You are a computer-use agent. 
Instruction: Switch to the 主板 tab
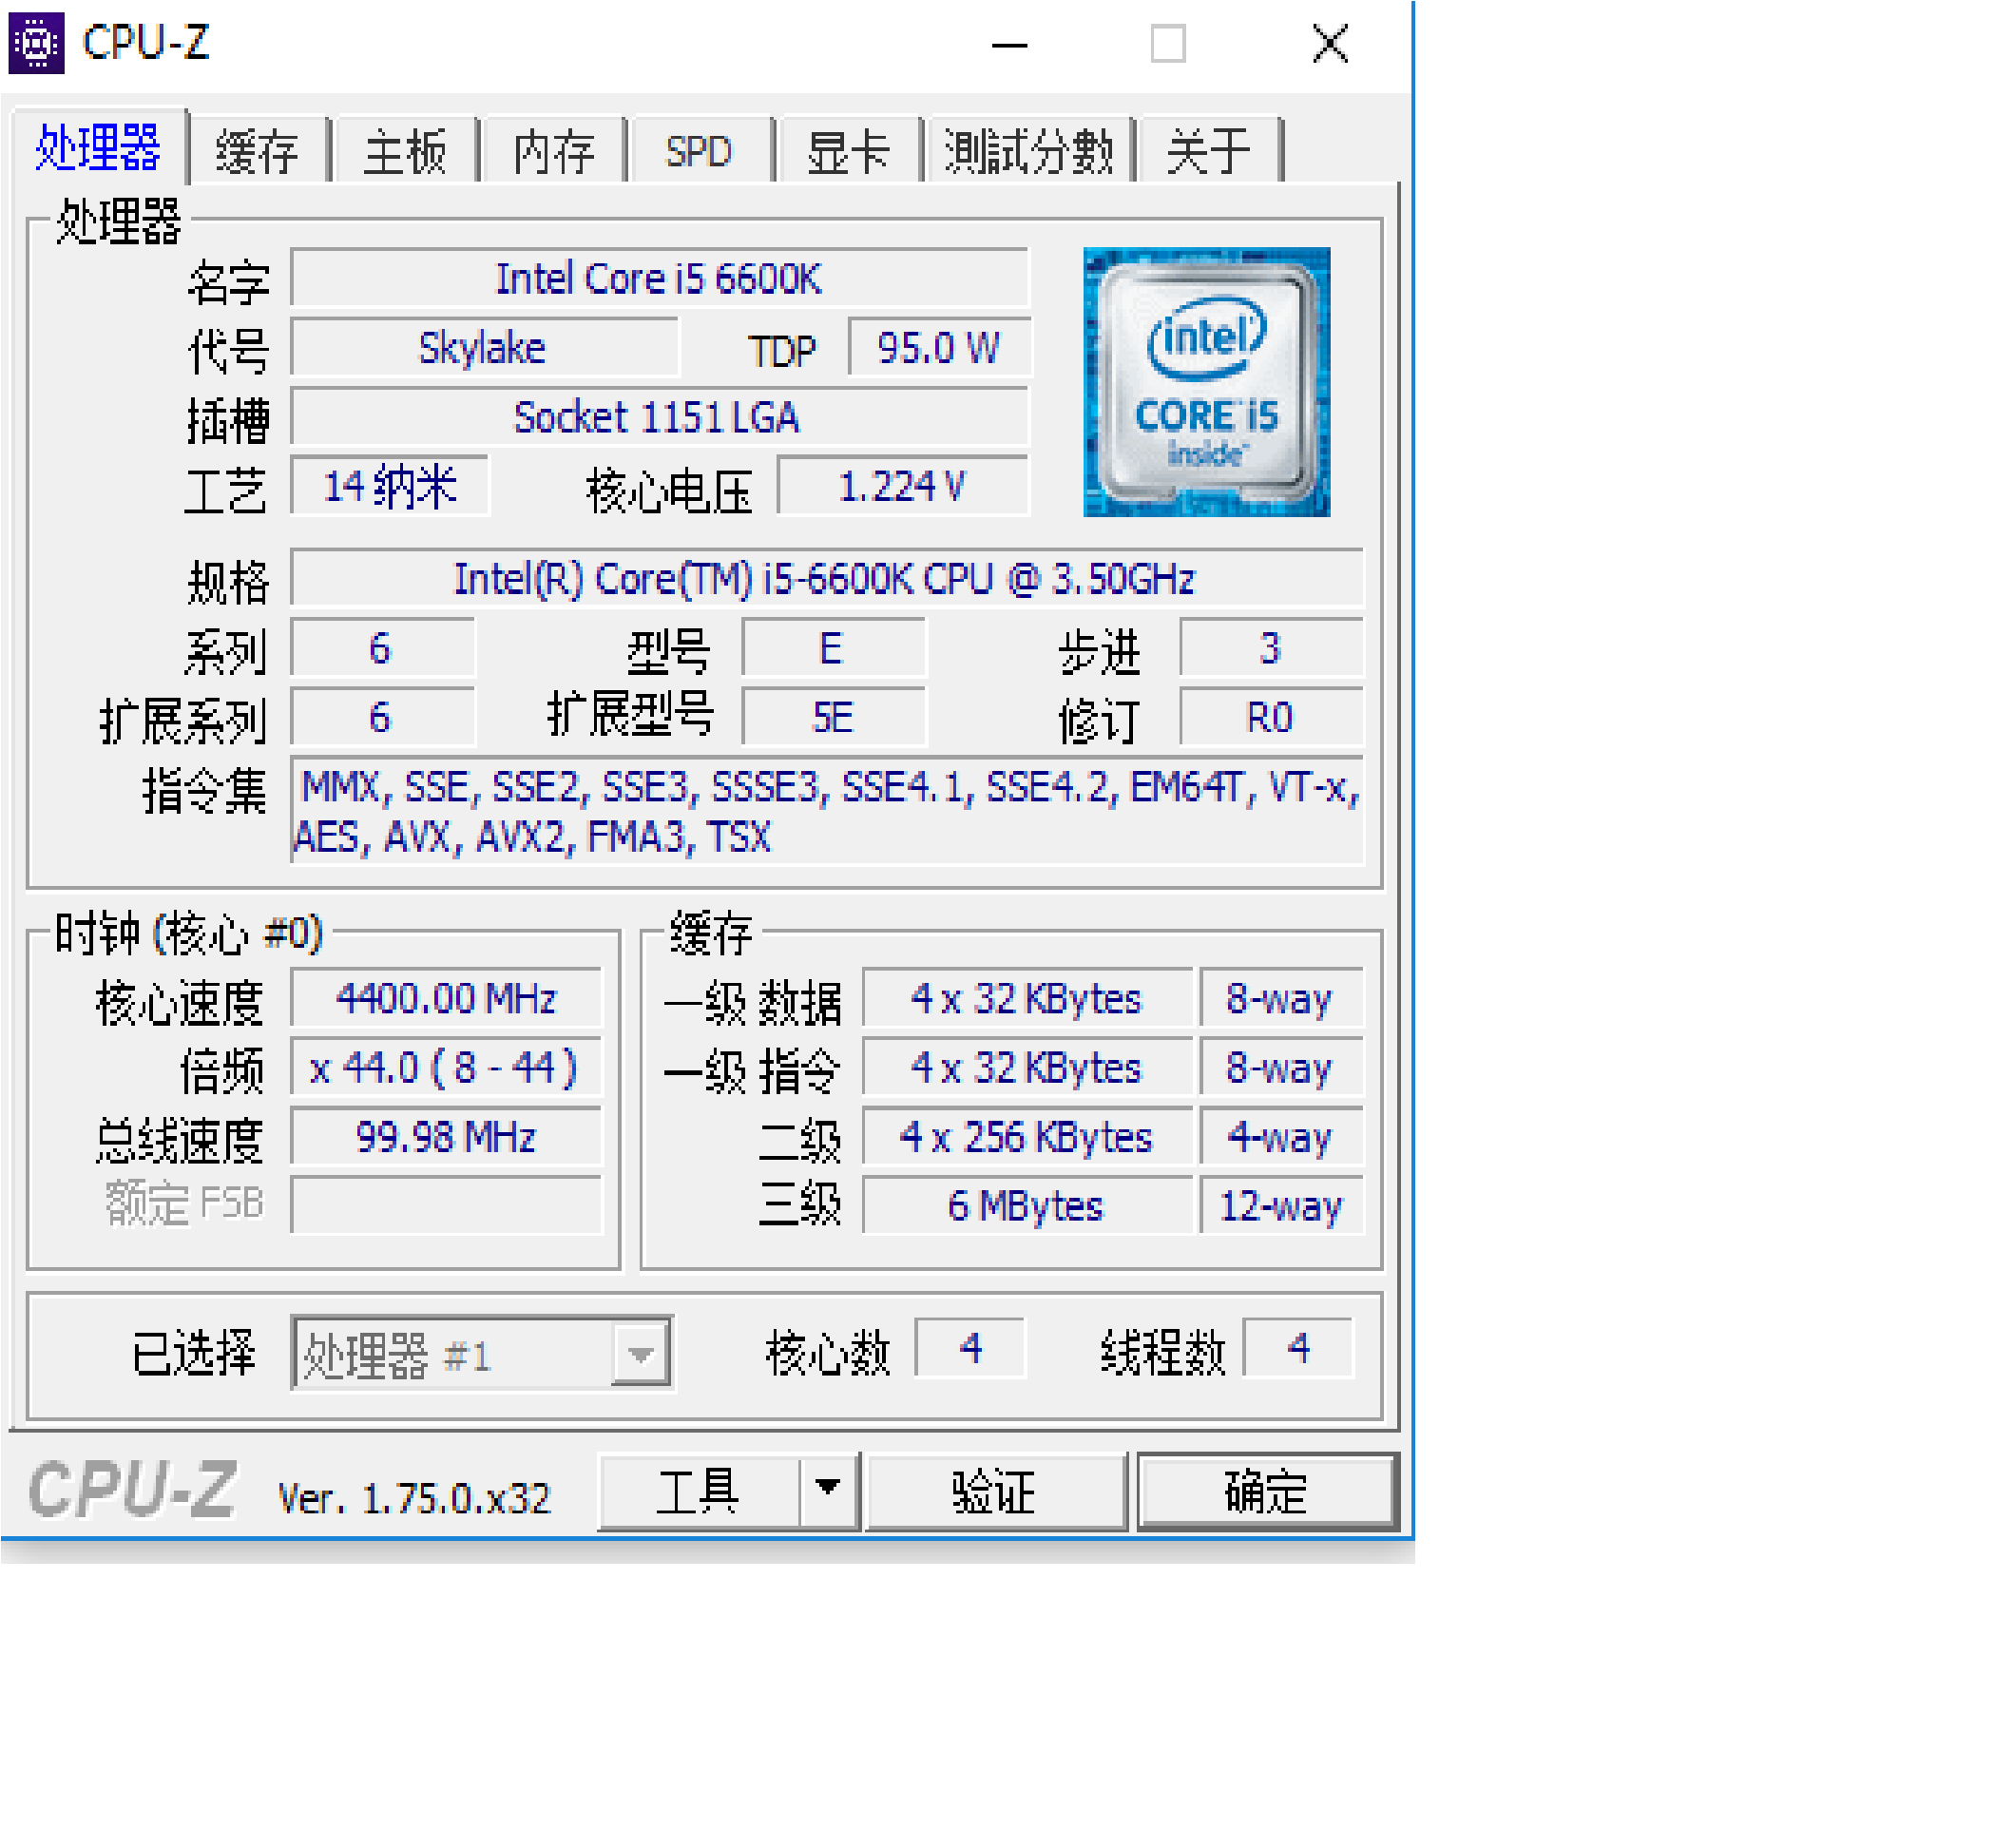click(x=405, y=151)
